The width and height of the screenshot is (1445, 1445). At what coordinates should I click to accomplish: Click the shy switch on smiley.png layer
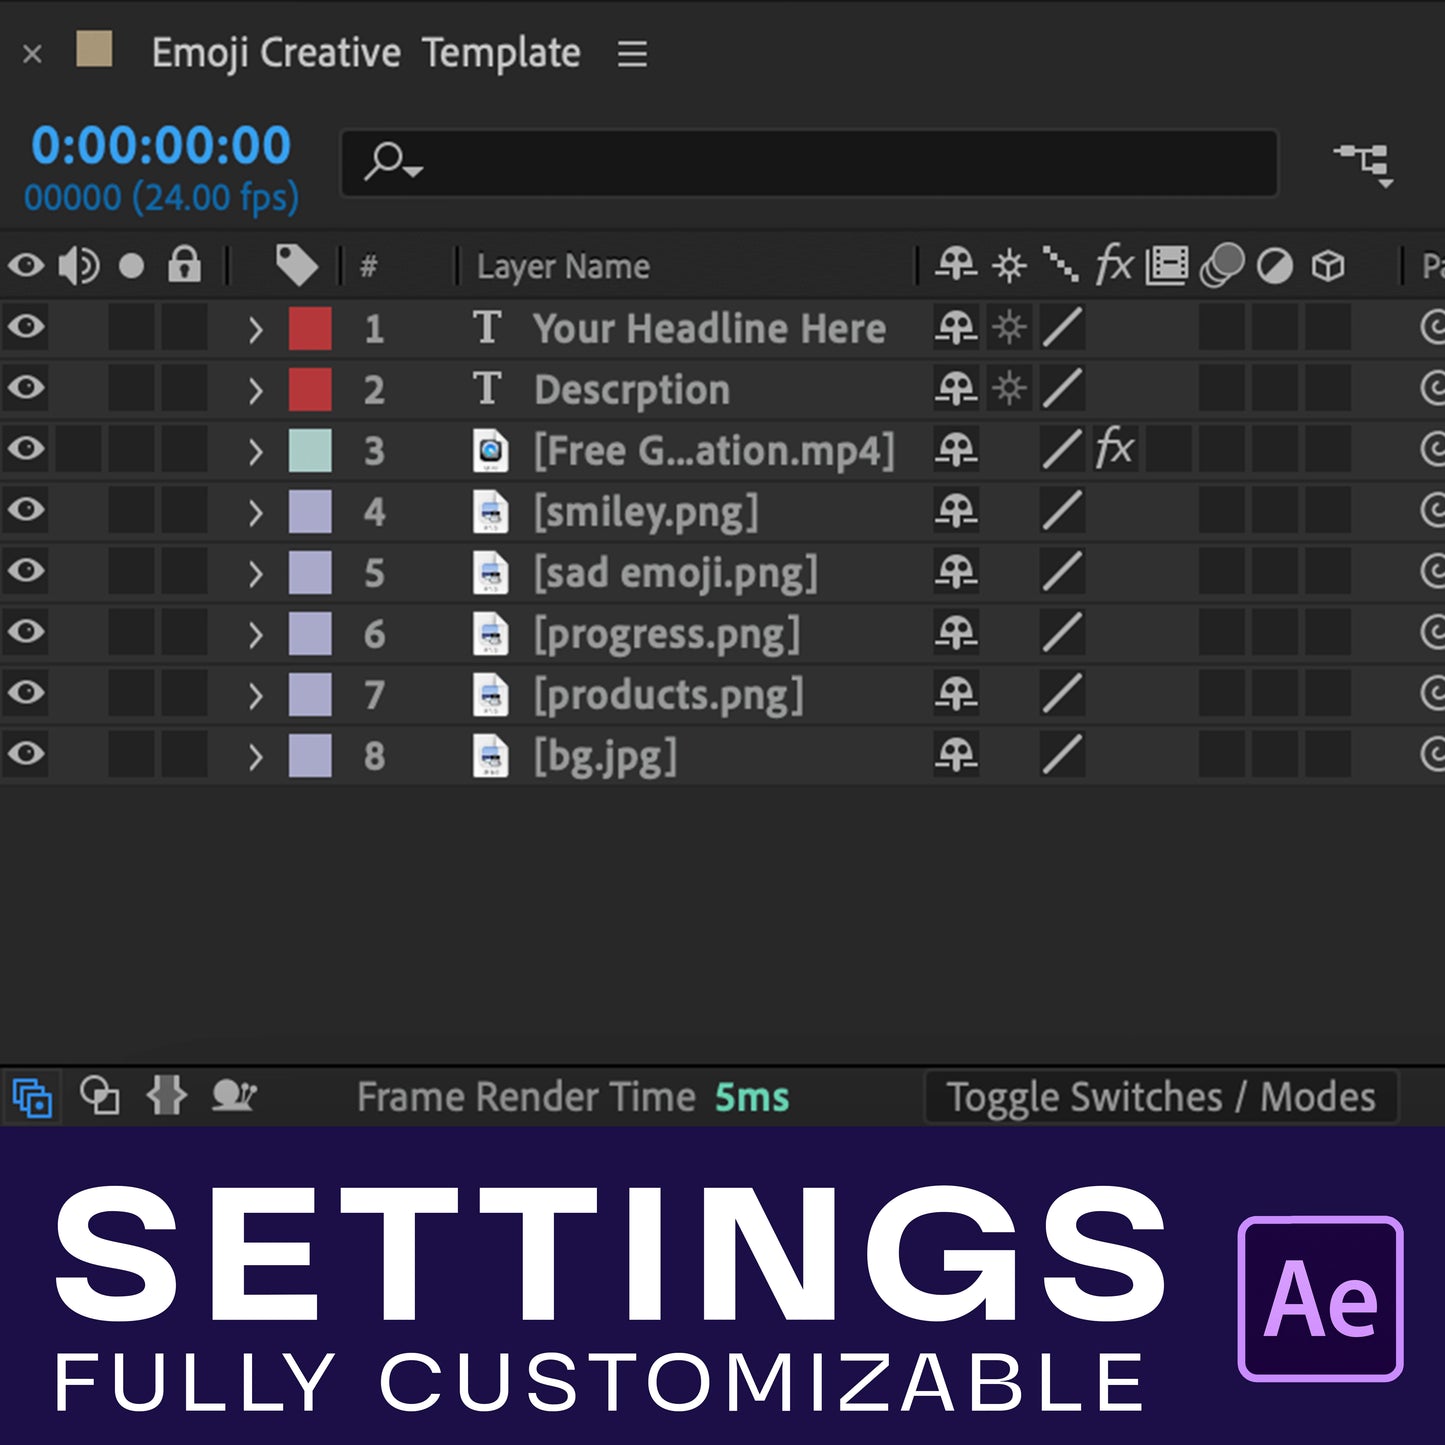pos(956,511)
